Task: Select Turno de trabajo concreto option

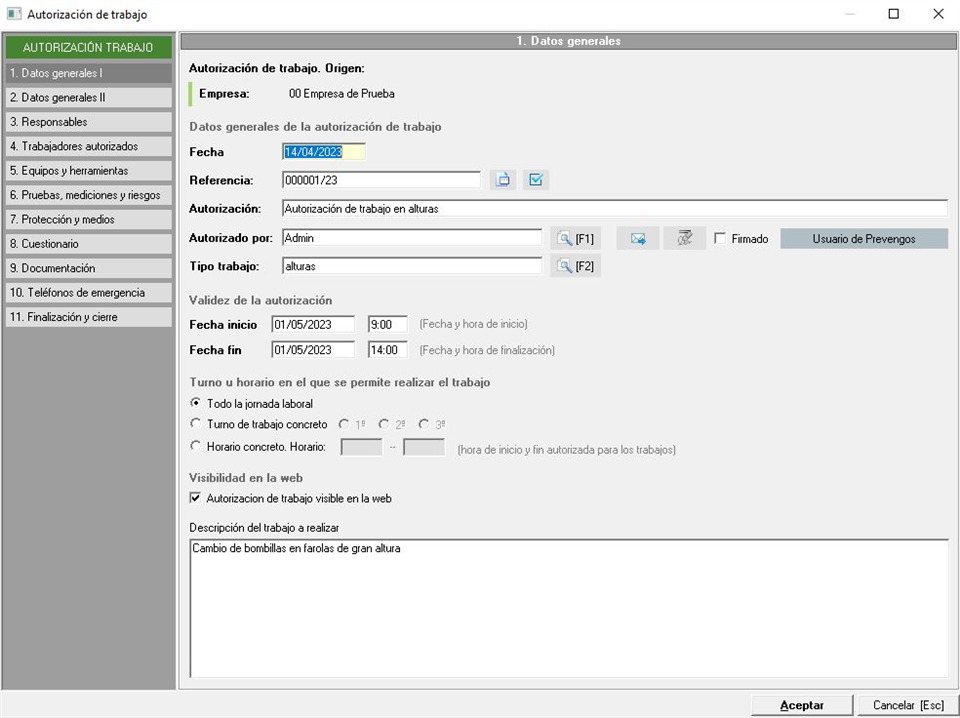Action: [x=196, y=424]
